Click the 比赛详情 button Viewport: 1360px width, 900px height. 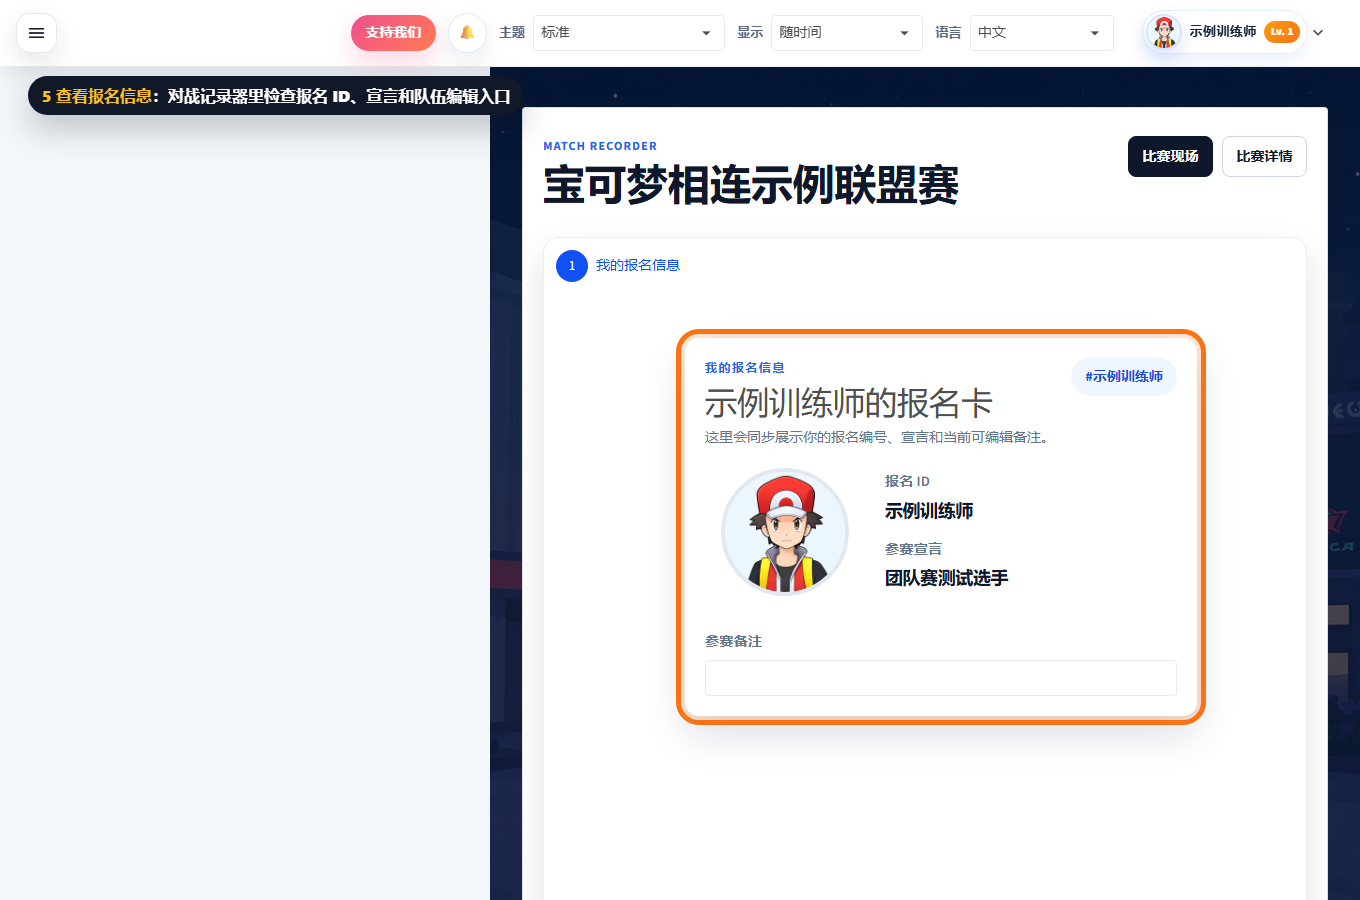(1264, 156)
